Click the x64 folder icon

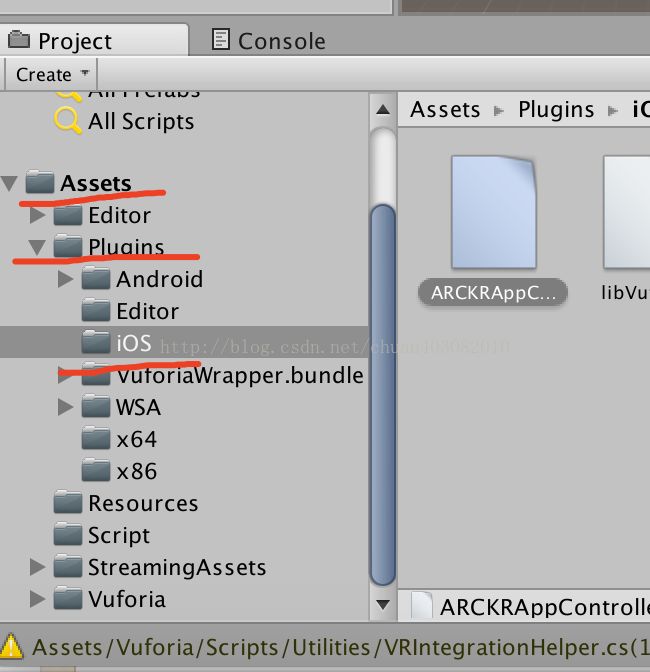96,438
